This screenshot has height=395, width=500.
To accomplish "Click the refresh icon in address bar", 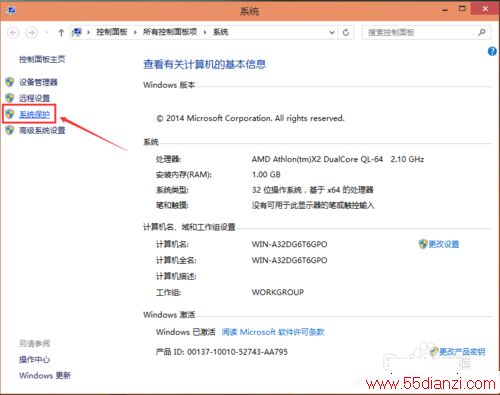I will 346,32.
